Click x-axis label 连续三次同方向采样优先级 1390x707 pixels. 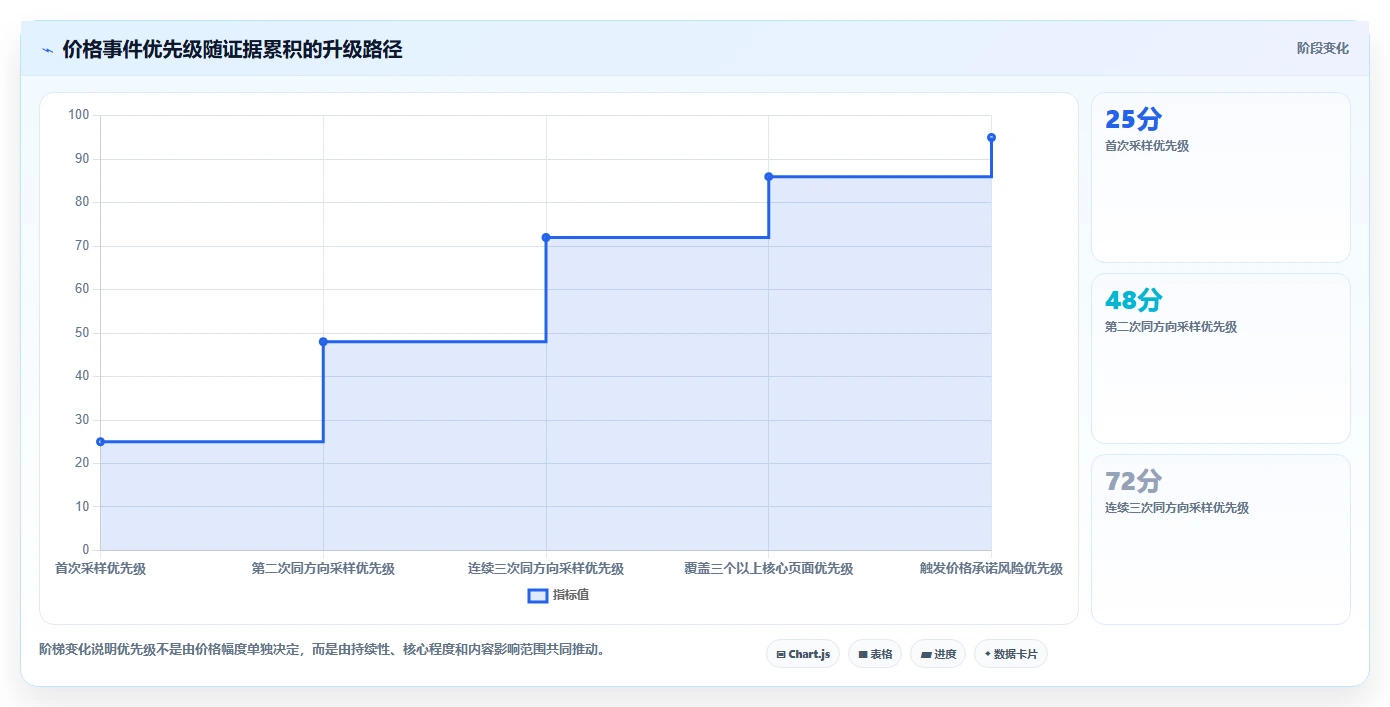coord(546,569)
